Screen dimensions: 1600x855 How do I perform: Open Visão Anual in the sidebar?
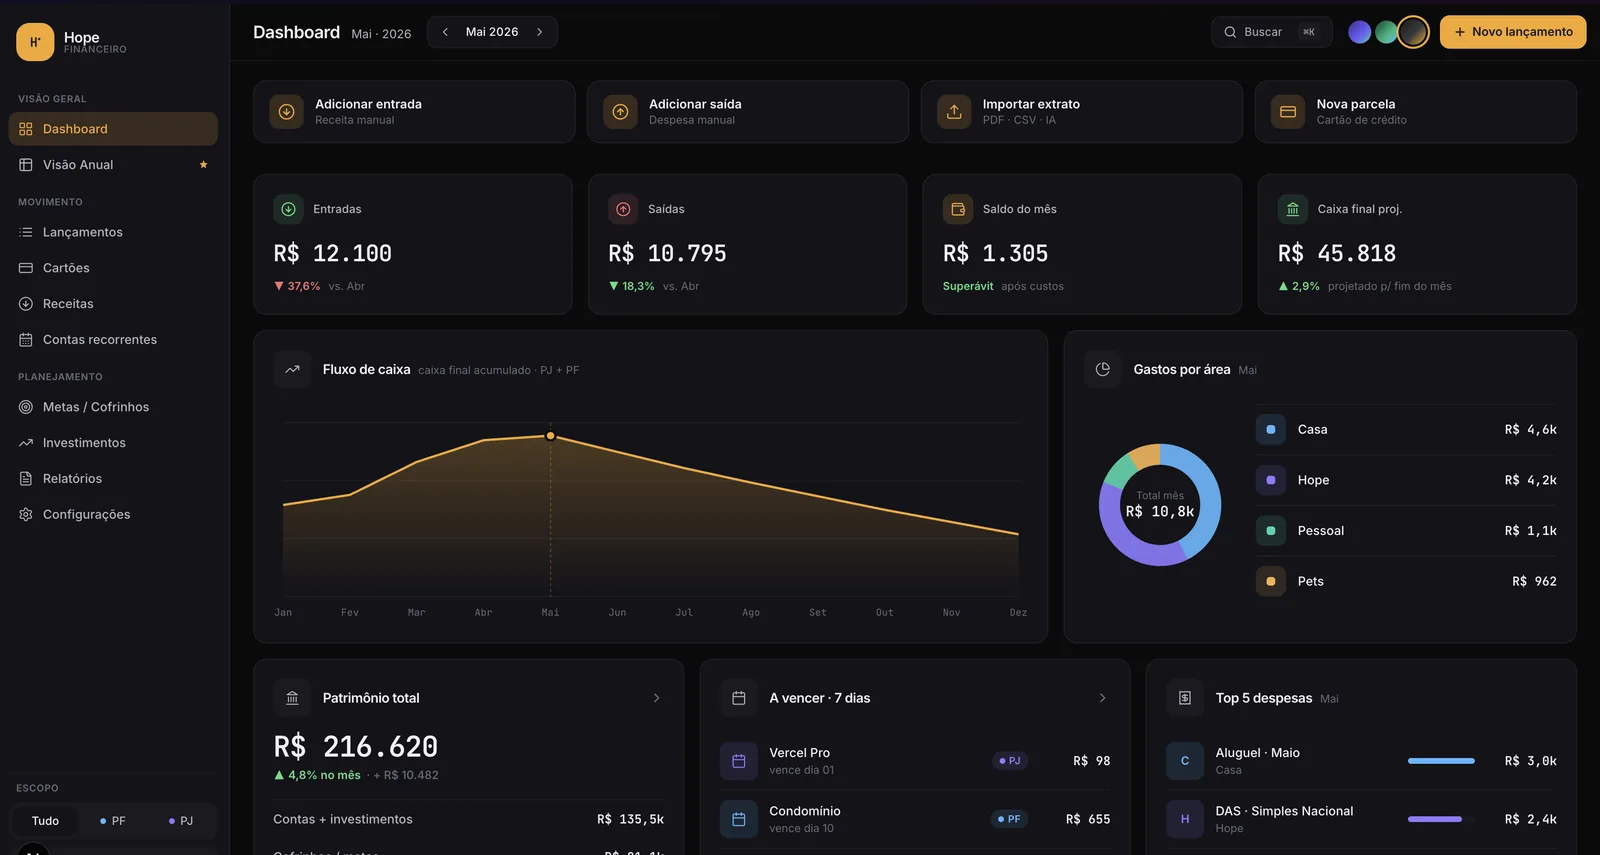113,165
